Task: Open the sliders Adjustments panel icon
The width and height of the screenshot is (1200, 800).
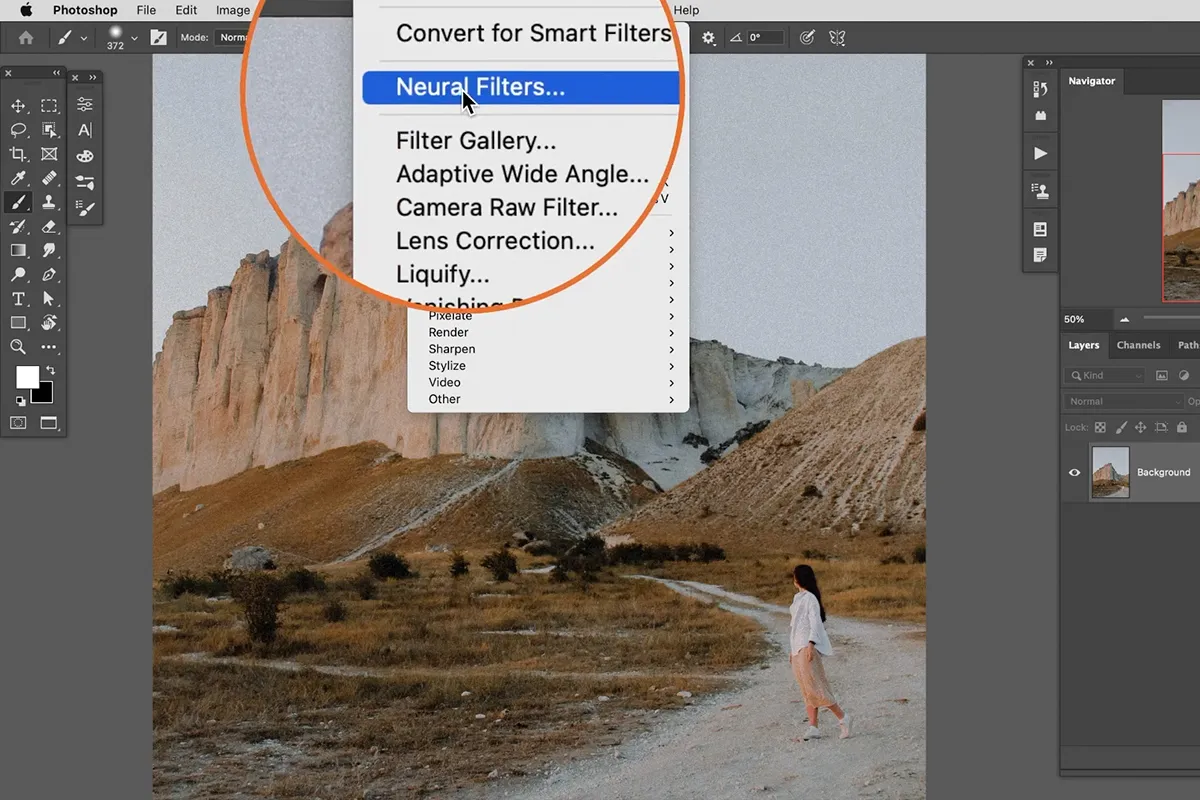Action: pos(85,105)
